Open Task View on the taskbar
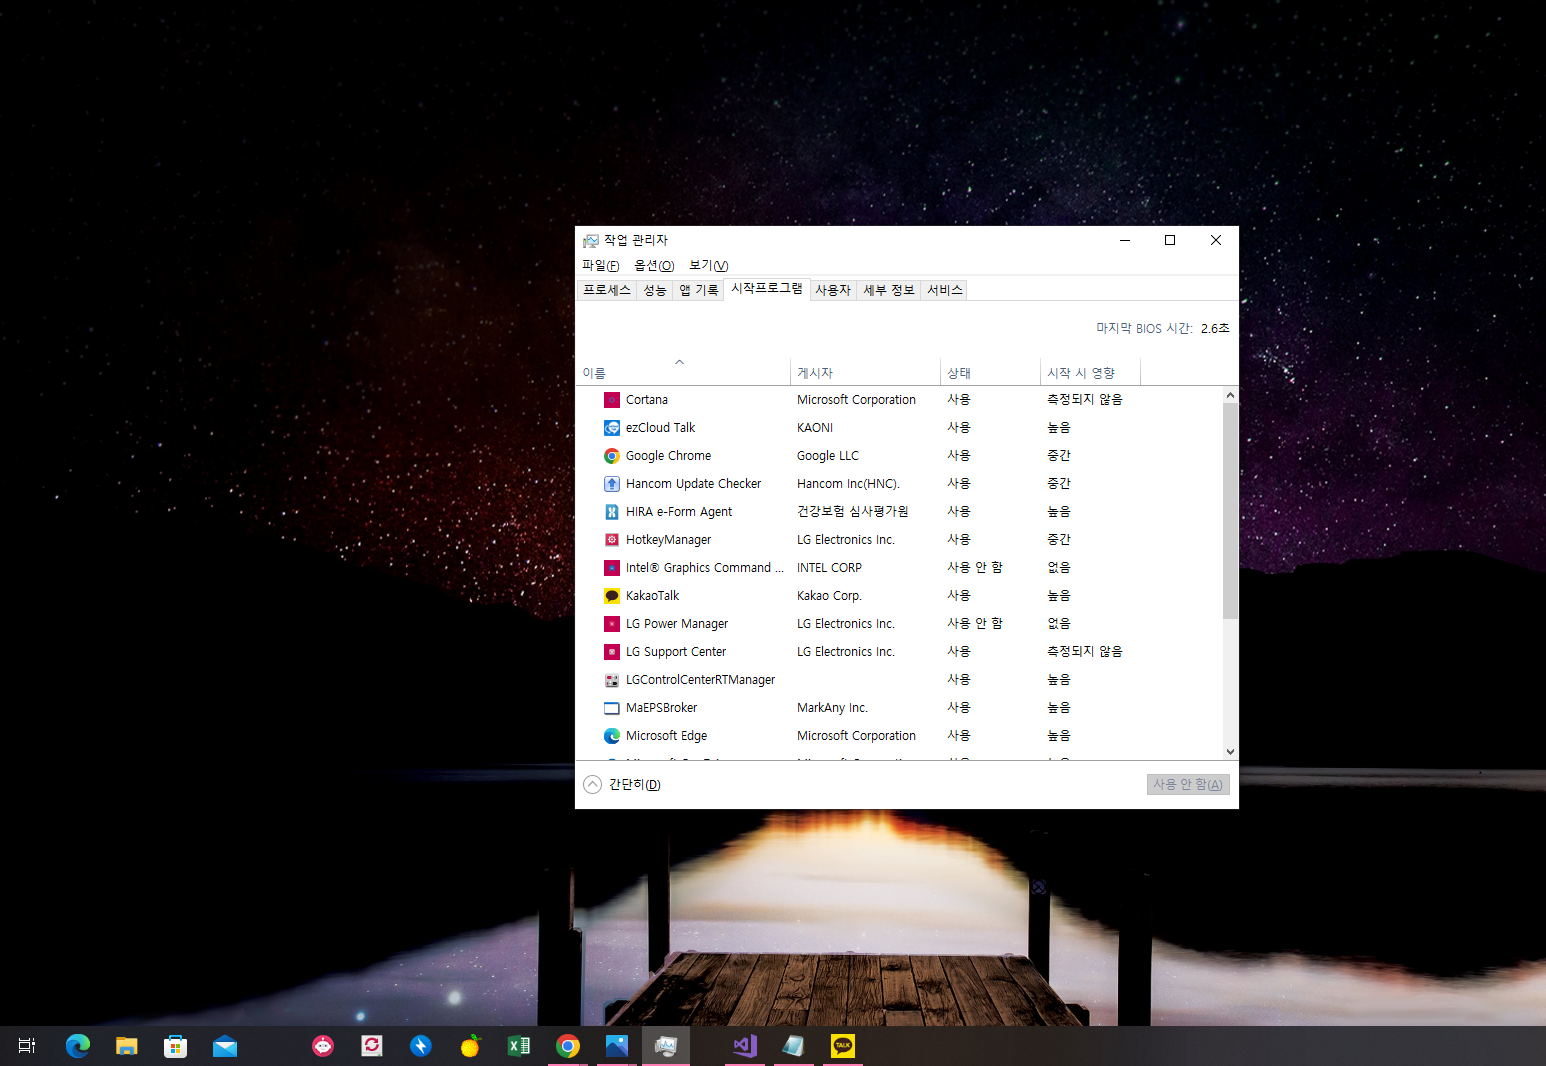The width and height of the screenshot is (1546, 1066). click(x=27, y=1046)
